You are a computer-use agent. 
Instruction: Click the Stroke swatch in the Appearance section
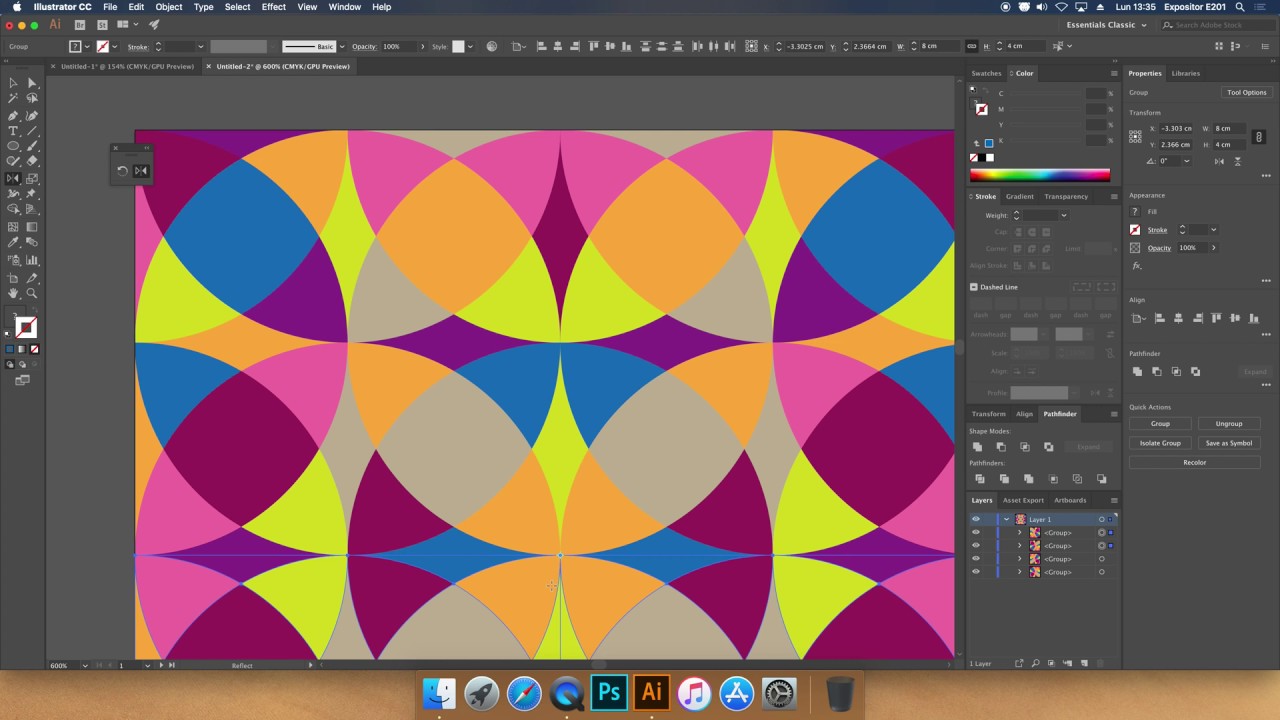tap(1135, 230)
